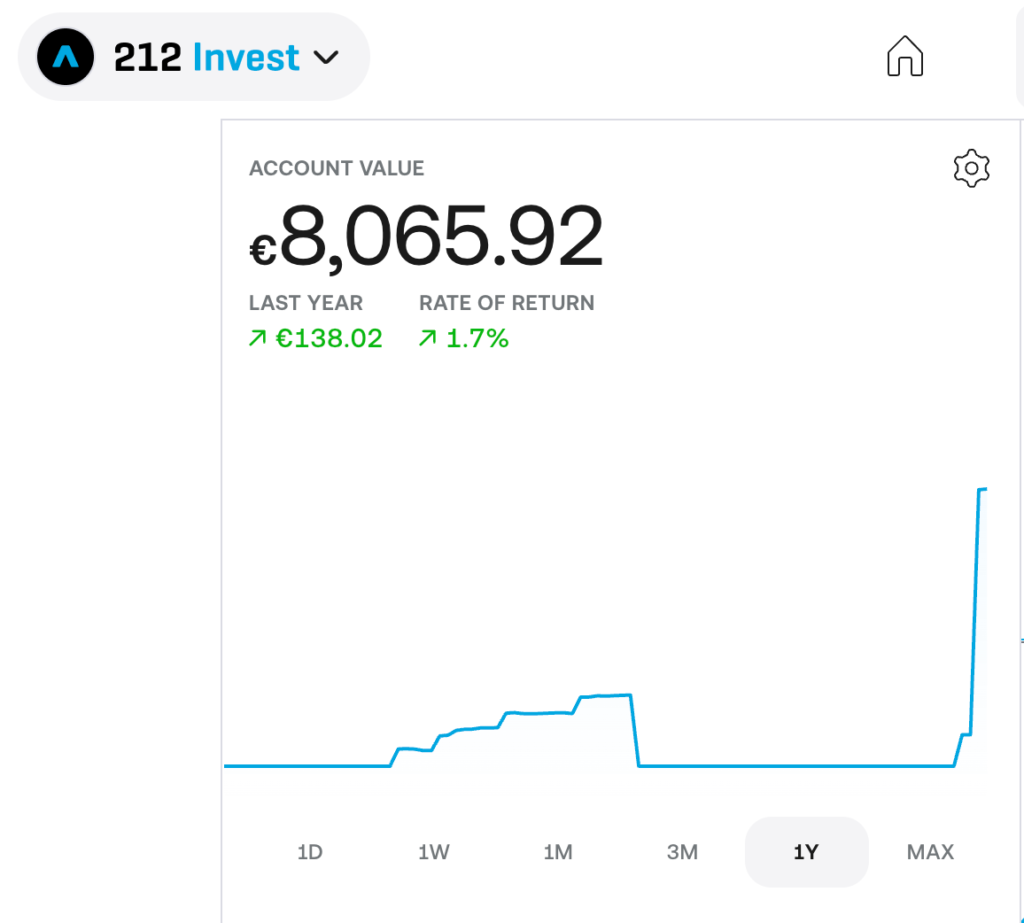Open the Home icon in the top bar
1024x923 pixels.
[x=905, y=56]
